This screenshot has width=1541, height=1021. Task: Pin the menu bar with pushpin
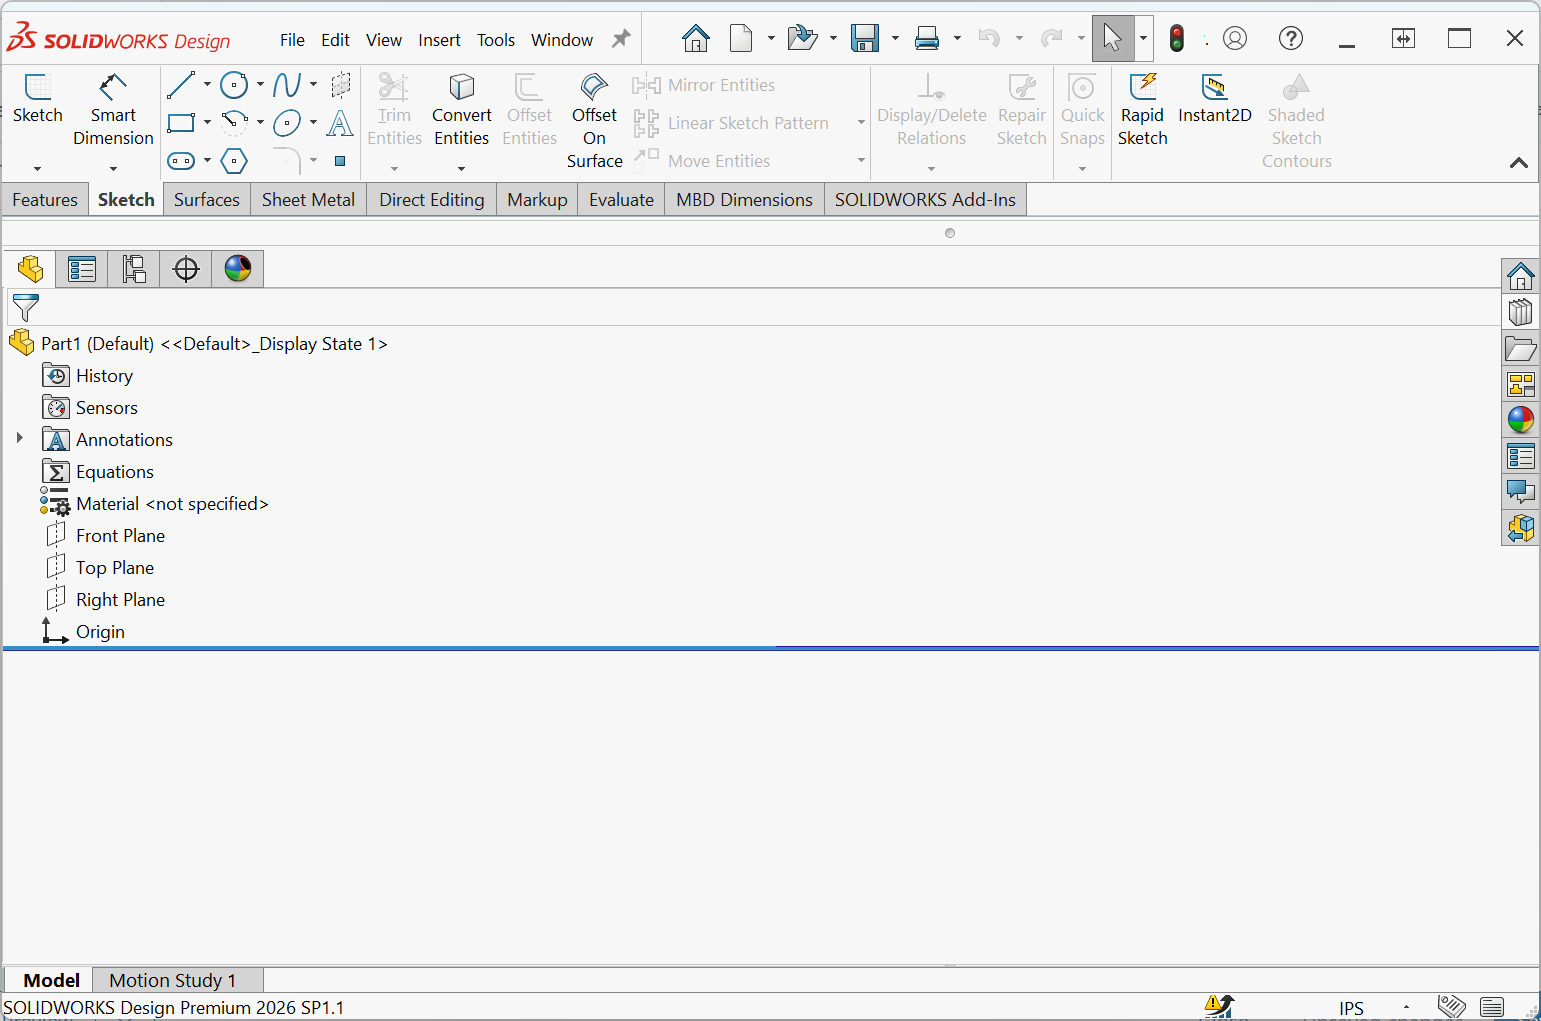621,39
